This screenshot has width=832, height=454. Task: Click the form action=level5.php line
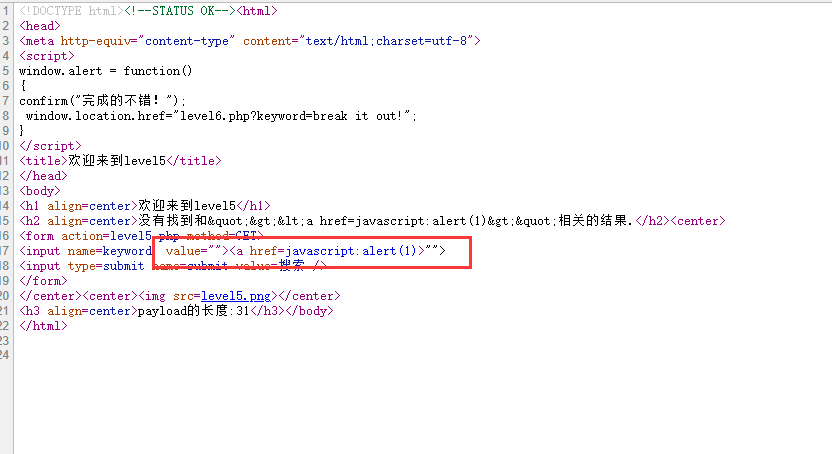(x=141, y=236)
